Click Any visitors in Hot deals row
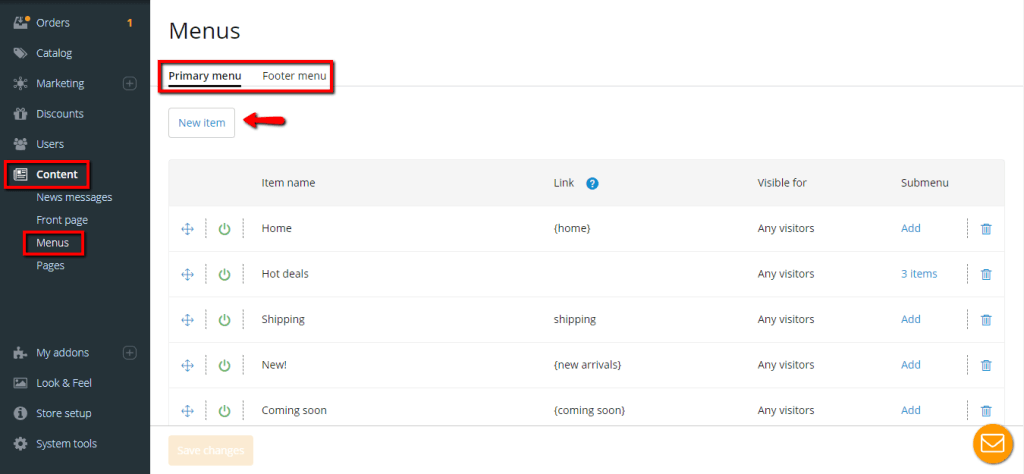 786,274
